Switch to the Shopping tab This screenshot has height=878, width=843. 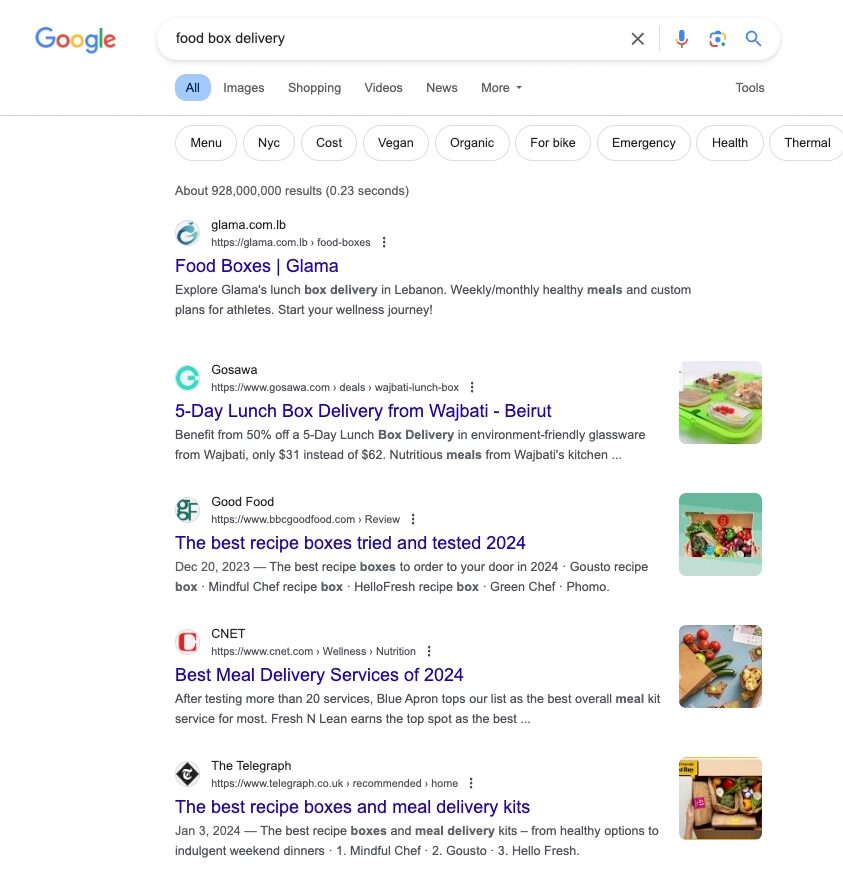(314, 88)
